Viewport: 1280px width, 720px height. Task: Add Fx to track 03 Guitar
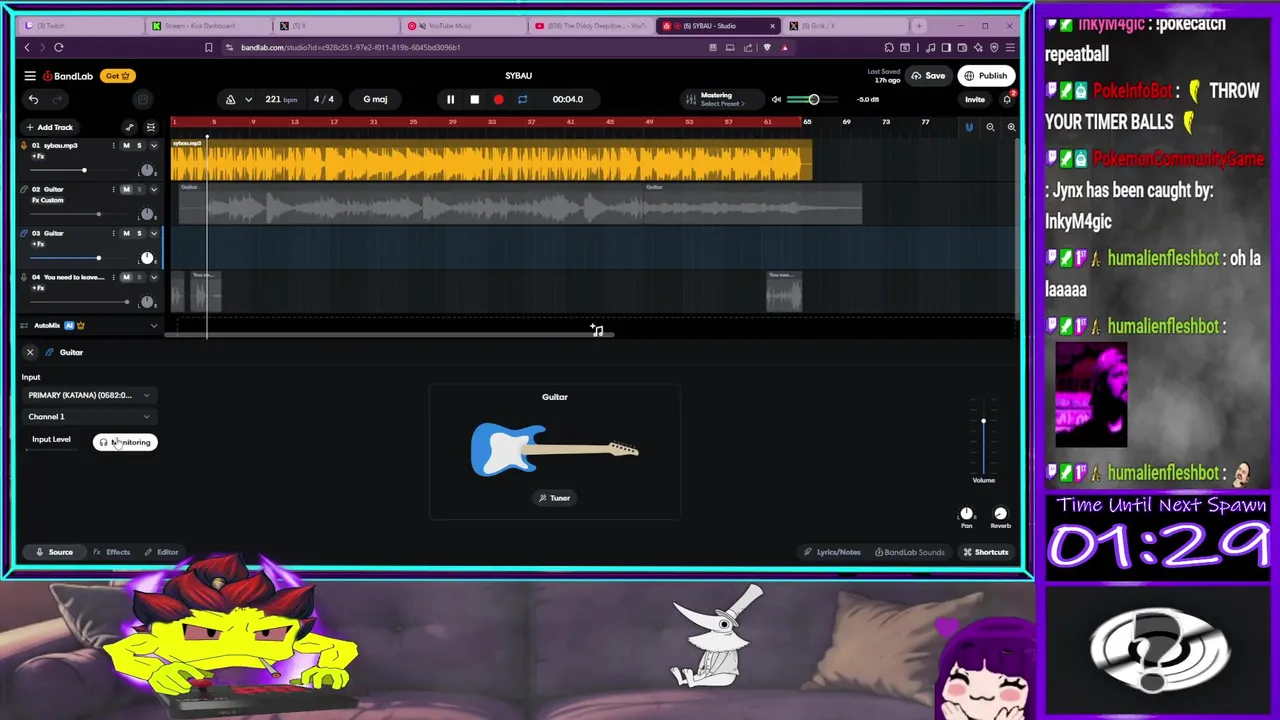pos(38,244)
